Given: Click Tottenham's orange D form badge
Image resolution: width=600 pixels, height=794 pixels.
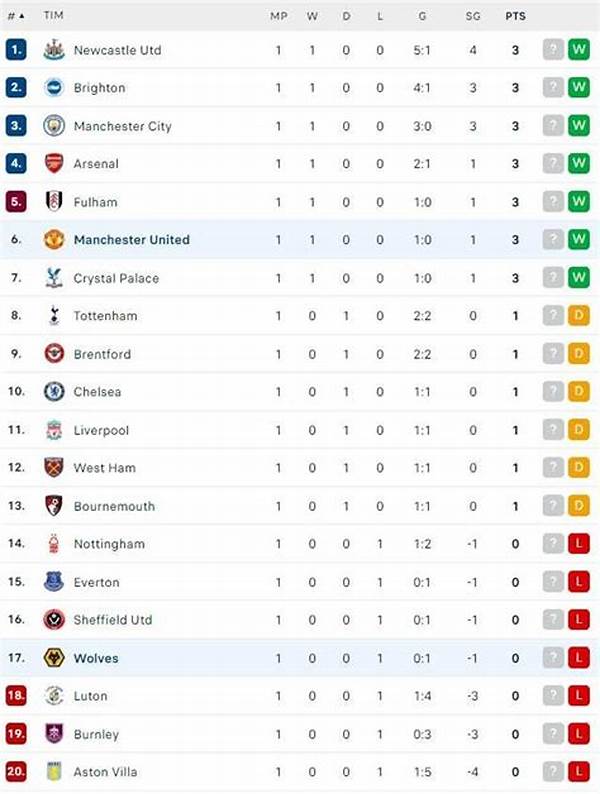Looking at the screenshot, I should [578, 316].
